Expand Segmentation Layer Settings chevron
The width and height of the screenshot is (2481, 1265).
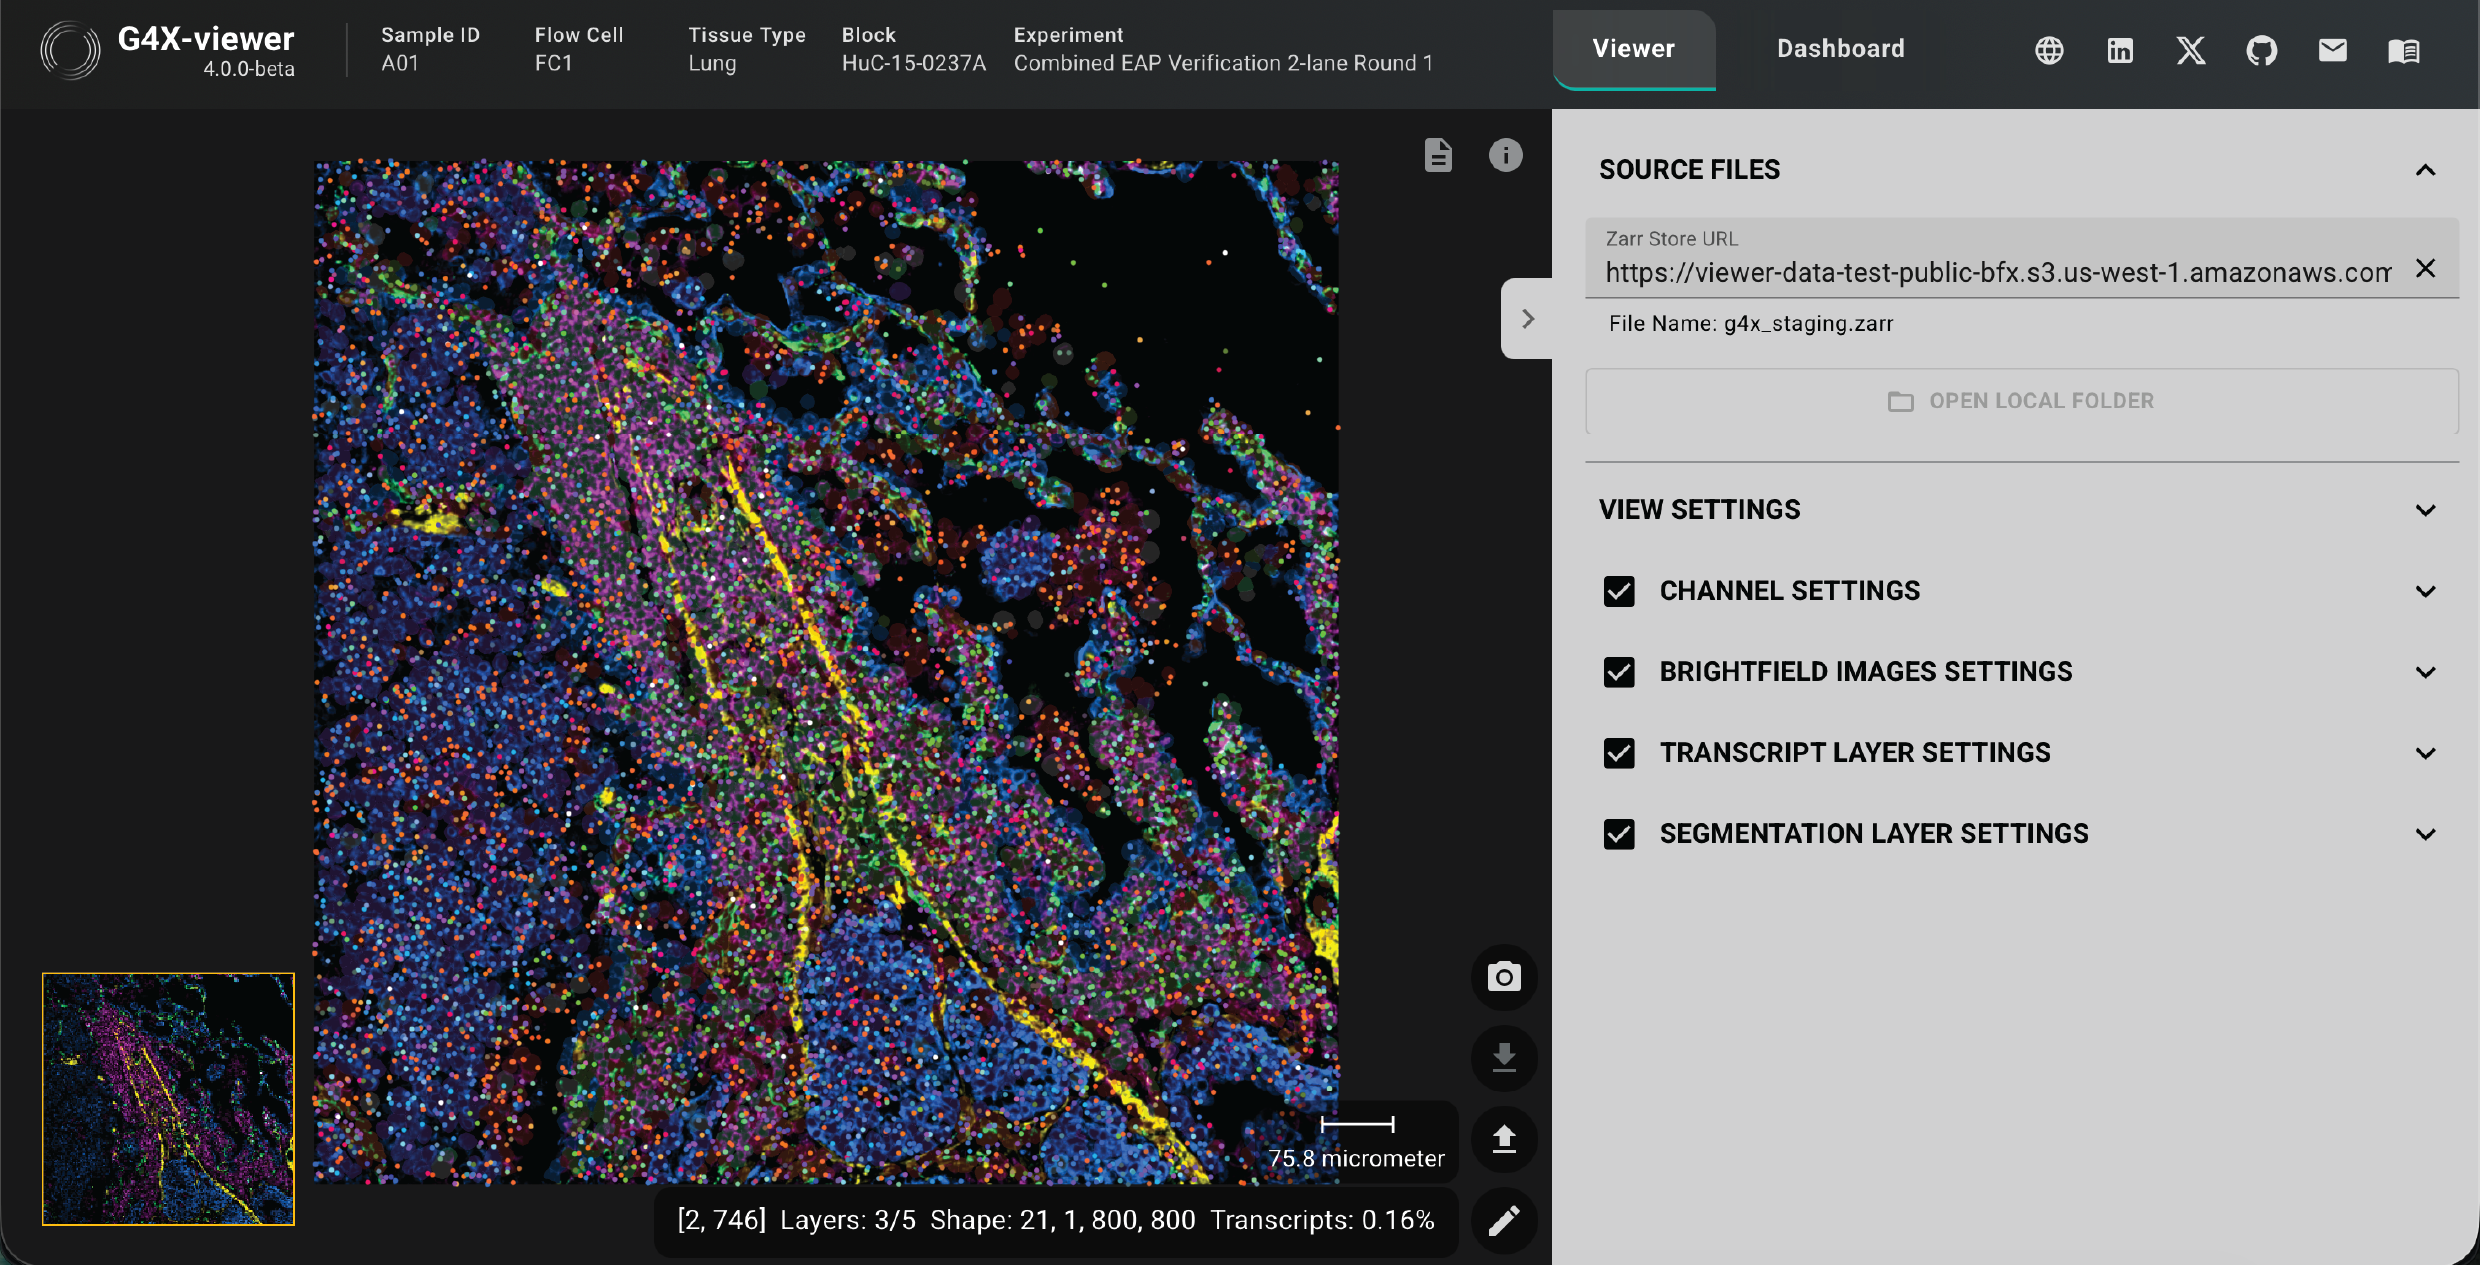(x=2425, y=834)
